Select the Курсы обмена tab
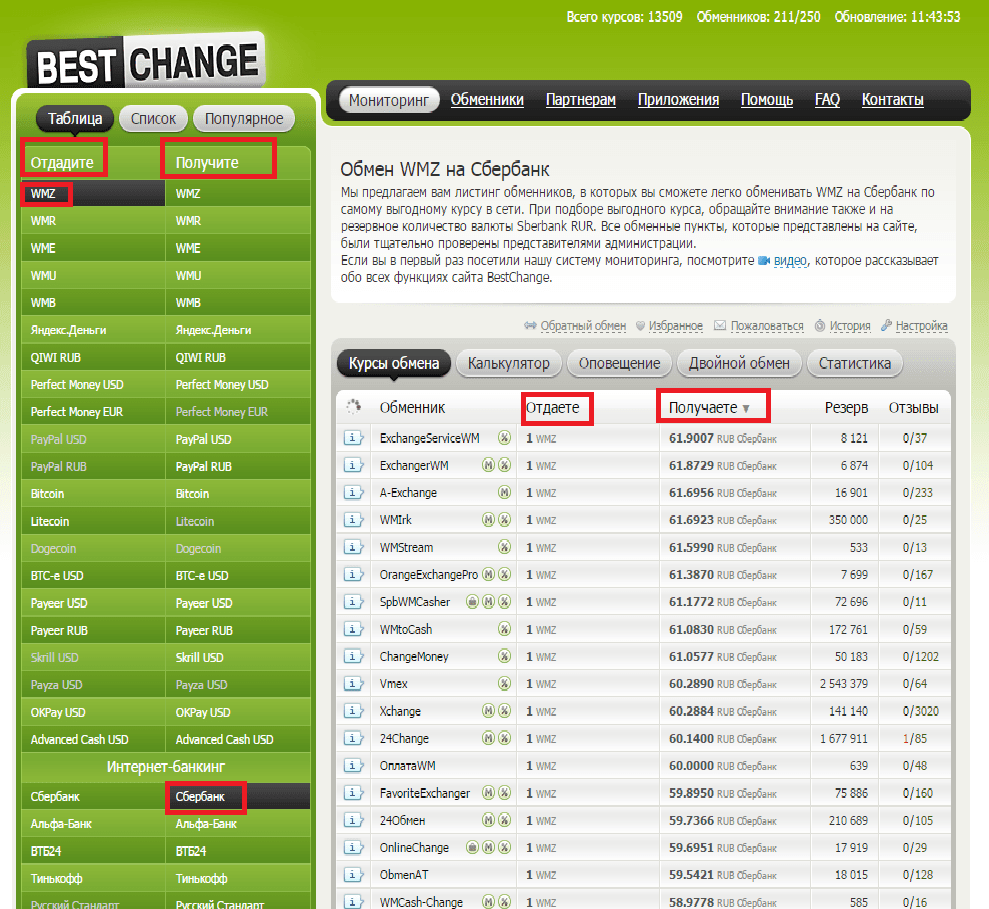989x909 pixels. pos(394,363)
